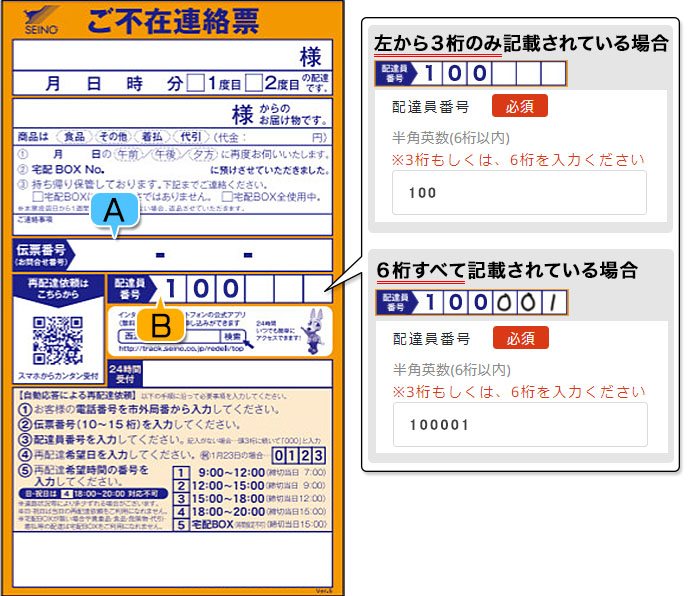Image resolution: width=690 pixels, height=596 pixels.
Task: Click the kangaroo mascot illustration
Action: [x=313, y=331]
